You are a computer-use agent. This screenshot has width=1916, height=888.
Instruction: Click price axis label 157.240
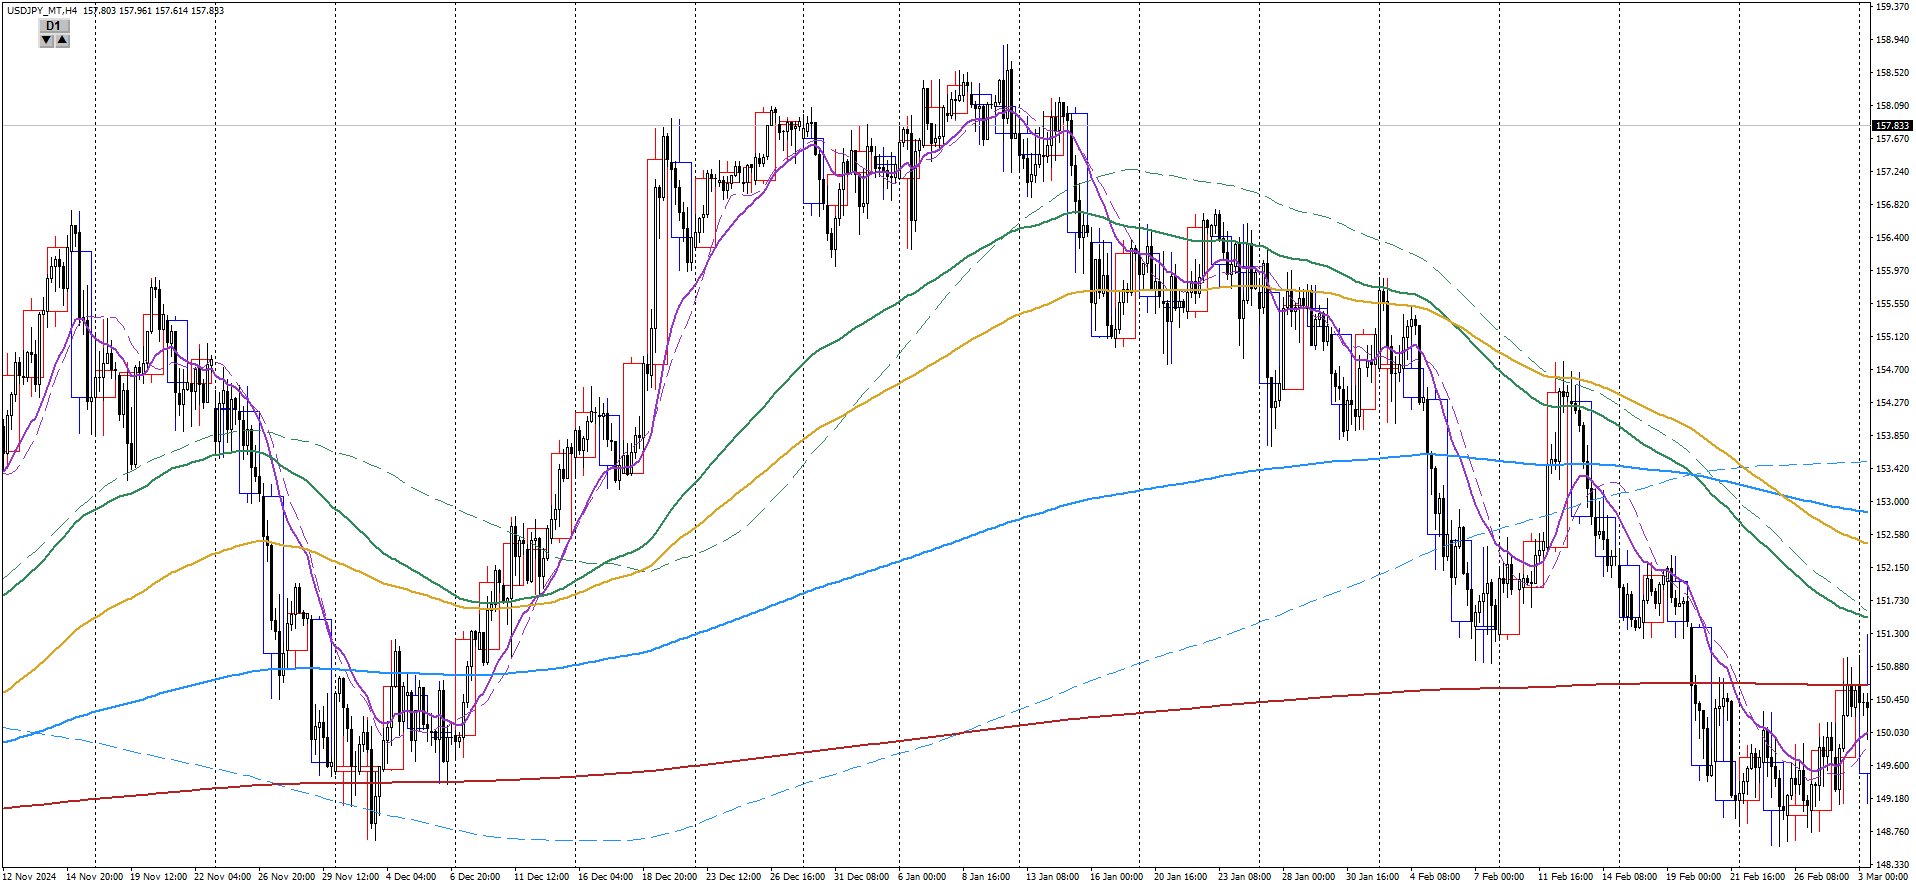1892,172
